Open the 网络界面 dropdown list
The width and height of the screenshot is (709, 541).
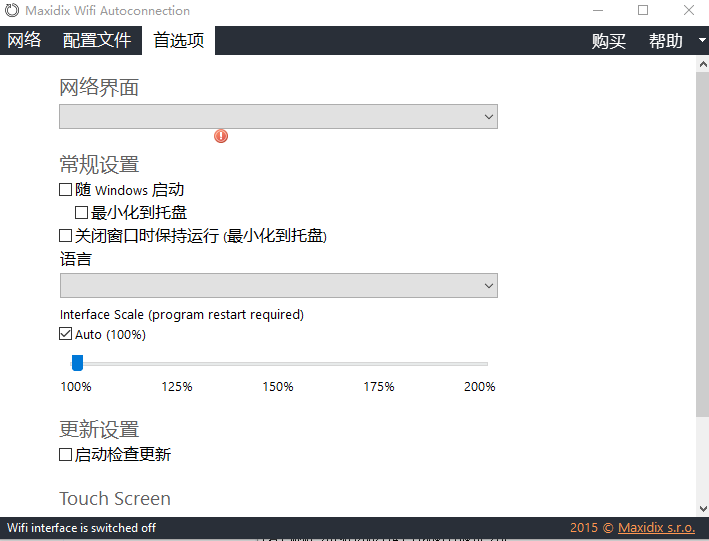tap(278, 117)
